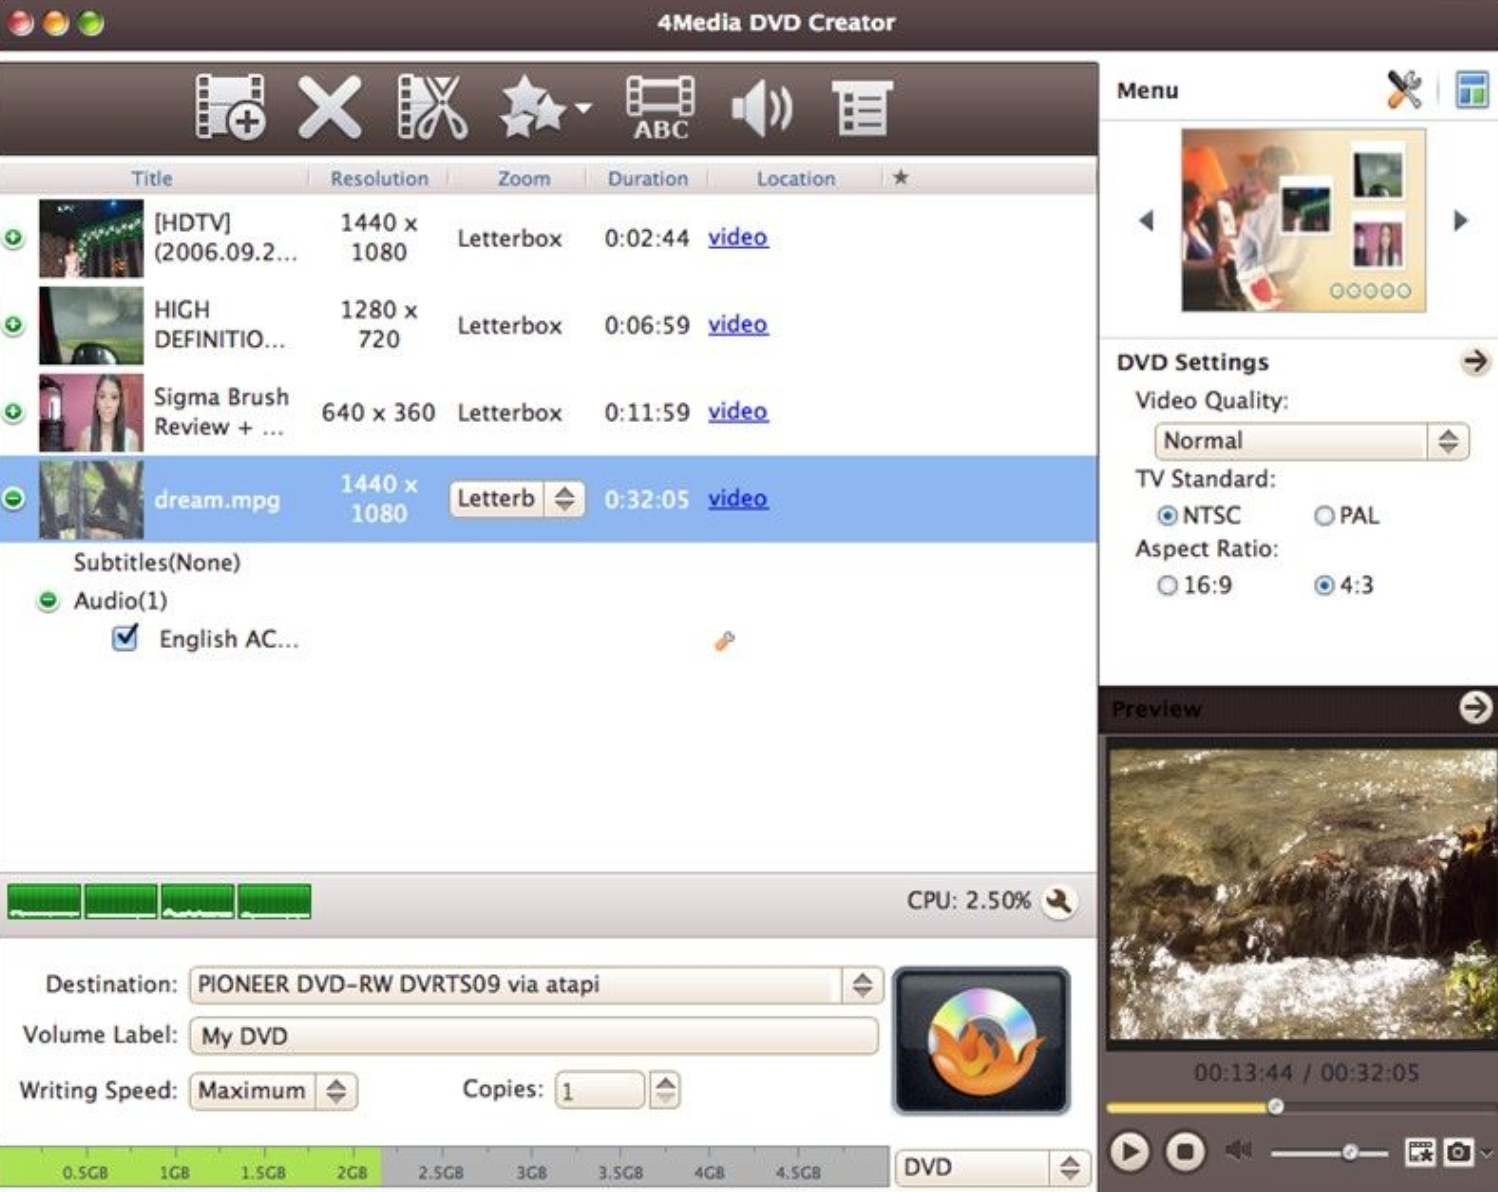Screen dimensions: 1498x1192
Task: Expand DVD Settings with arrow icon
Action: click(x=1476, y=361)
